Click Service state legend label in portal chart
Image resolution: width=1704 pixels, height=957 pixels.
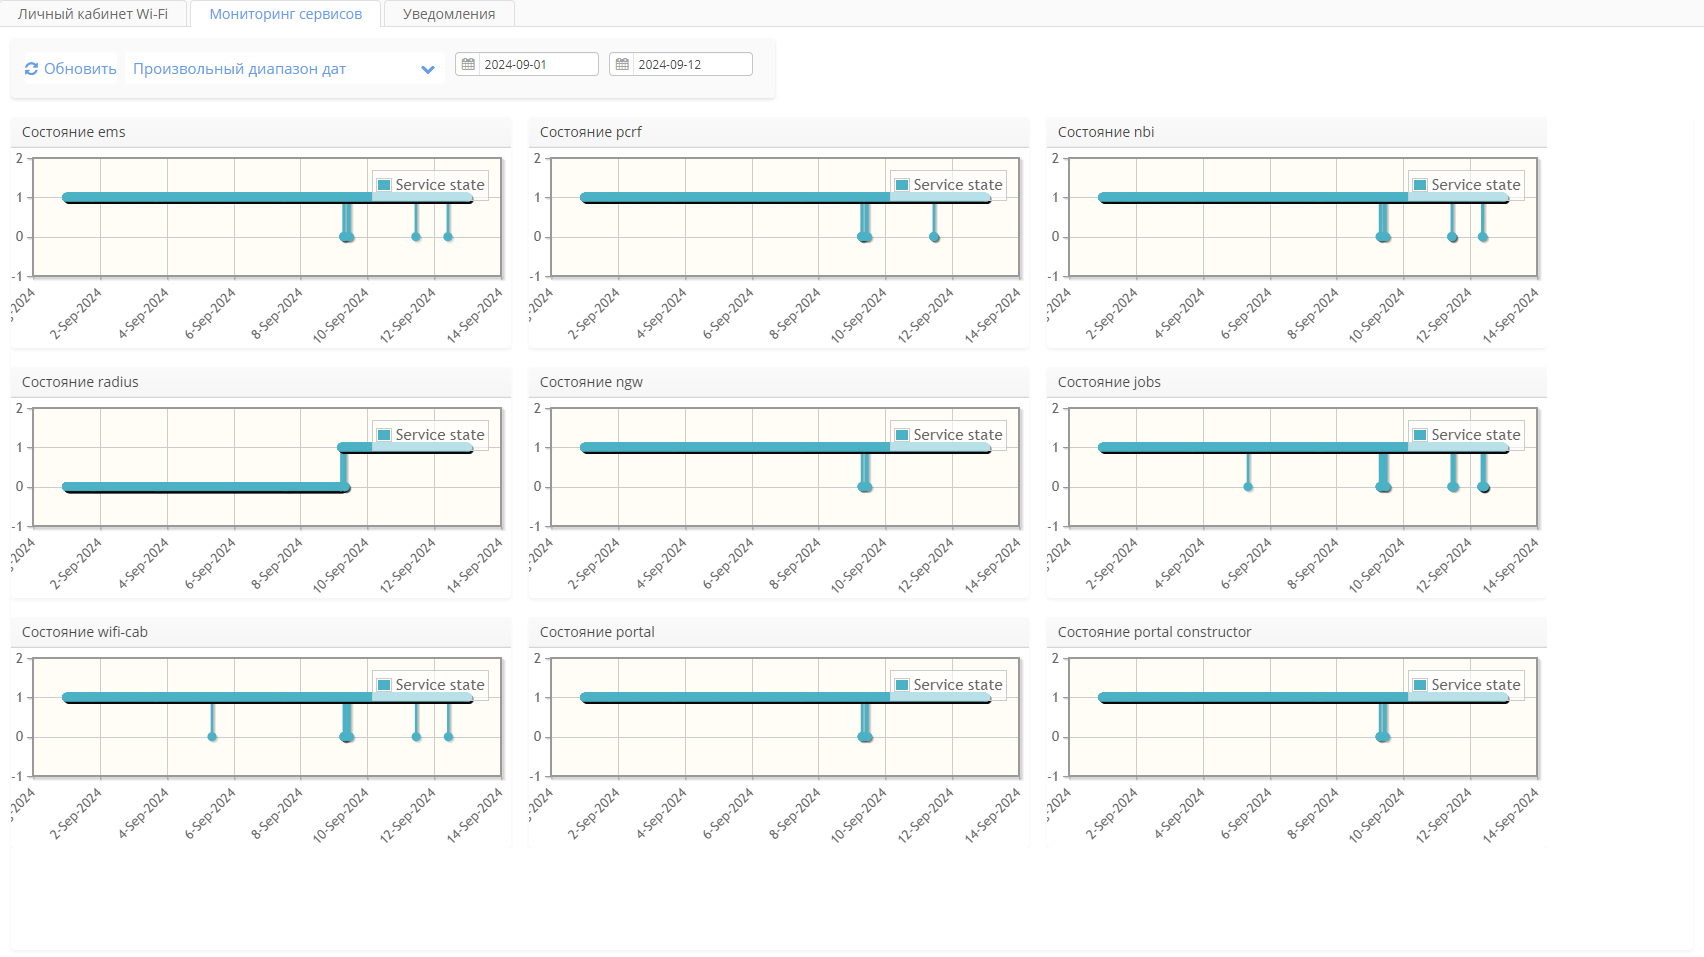click(x=957, y=685)
